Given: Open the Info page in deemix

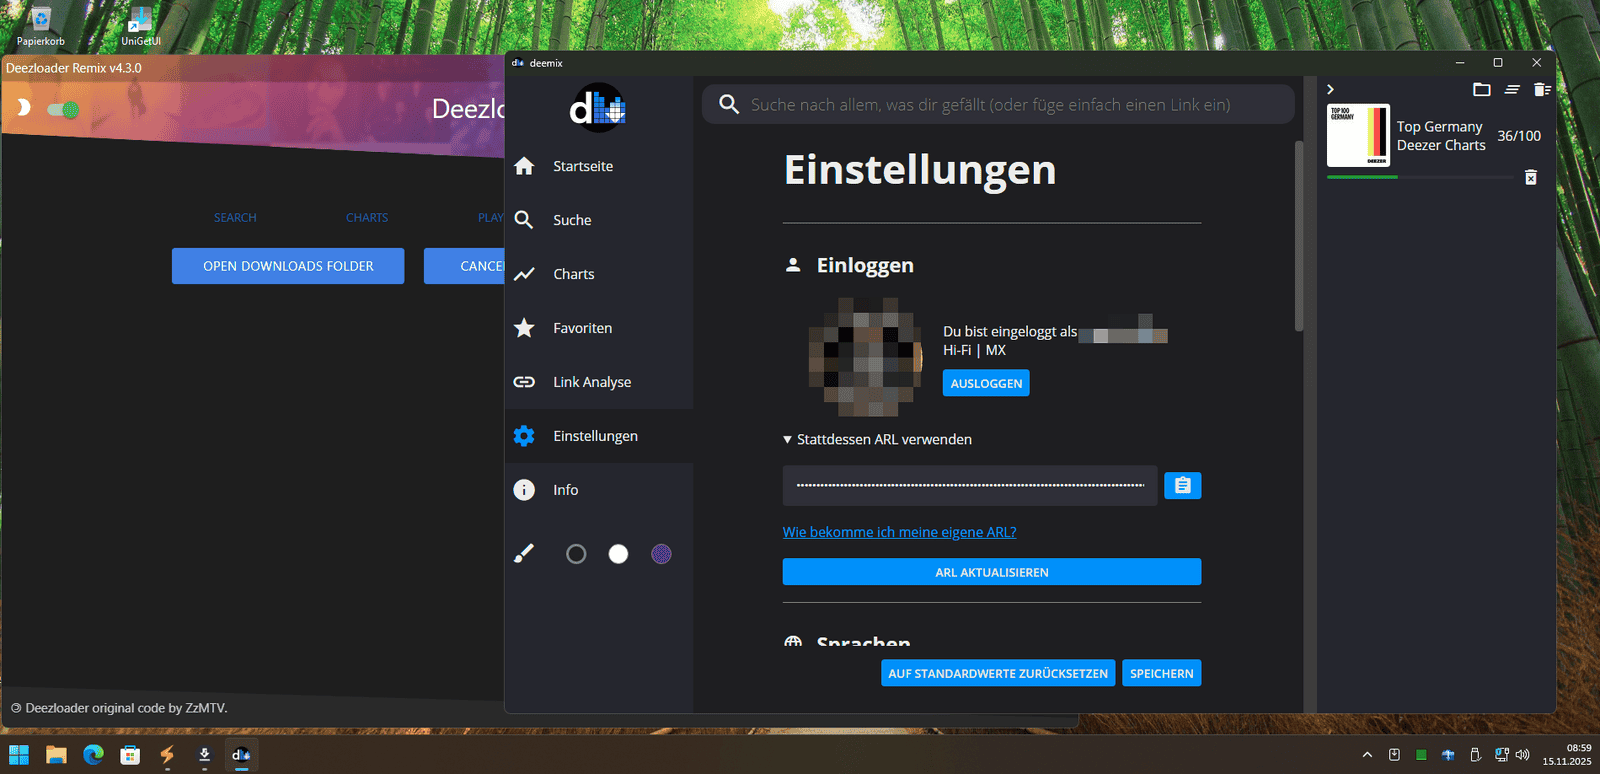Looking at the screenshot, I should coord(599,490).
